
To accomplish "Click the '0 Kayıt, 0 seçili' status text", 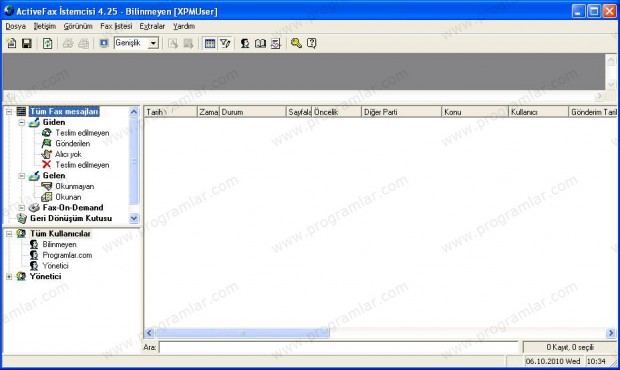I will pos(570,347).
